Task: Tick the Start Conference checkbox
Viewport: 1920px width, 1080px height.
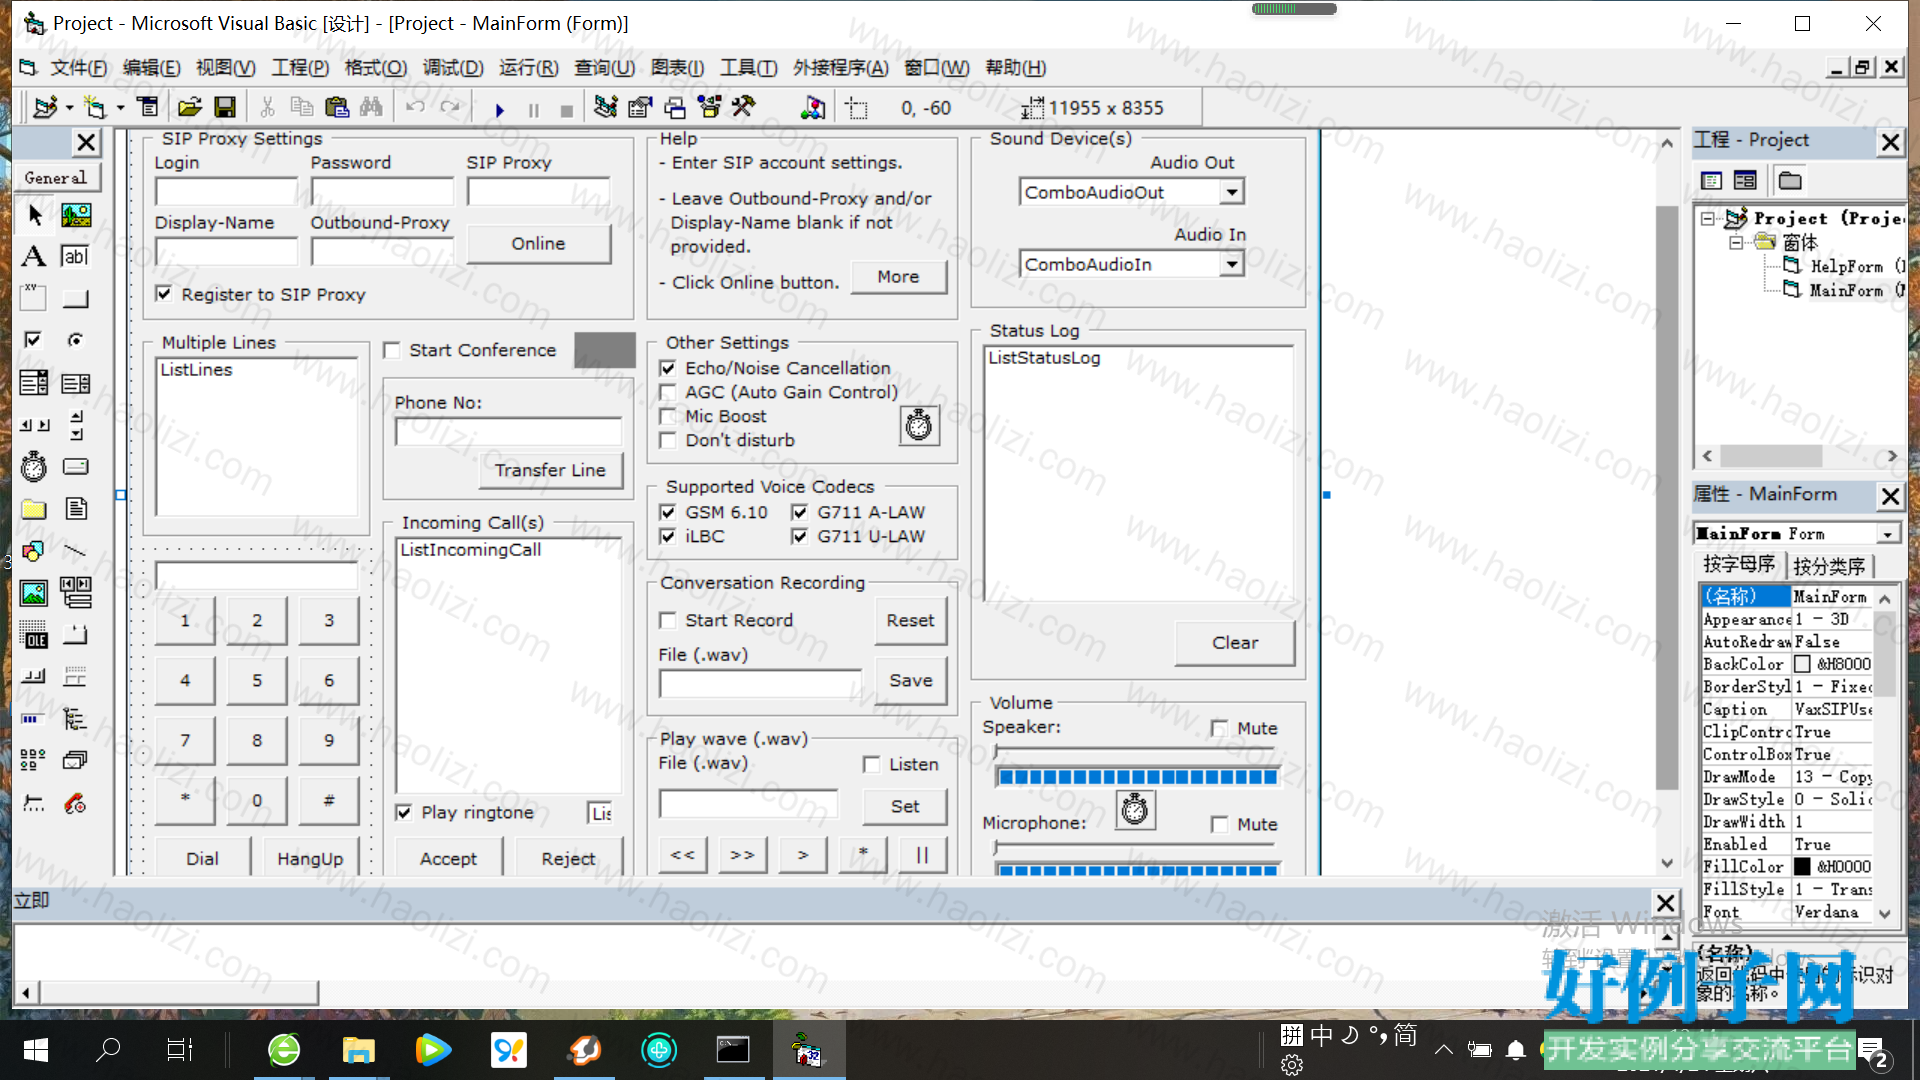Action: click(392, 350)
